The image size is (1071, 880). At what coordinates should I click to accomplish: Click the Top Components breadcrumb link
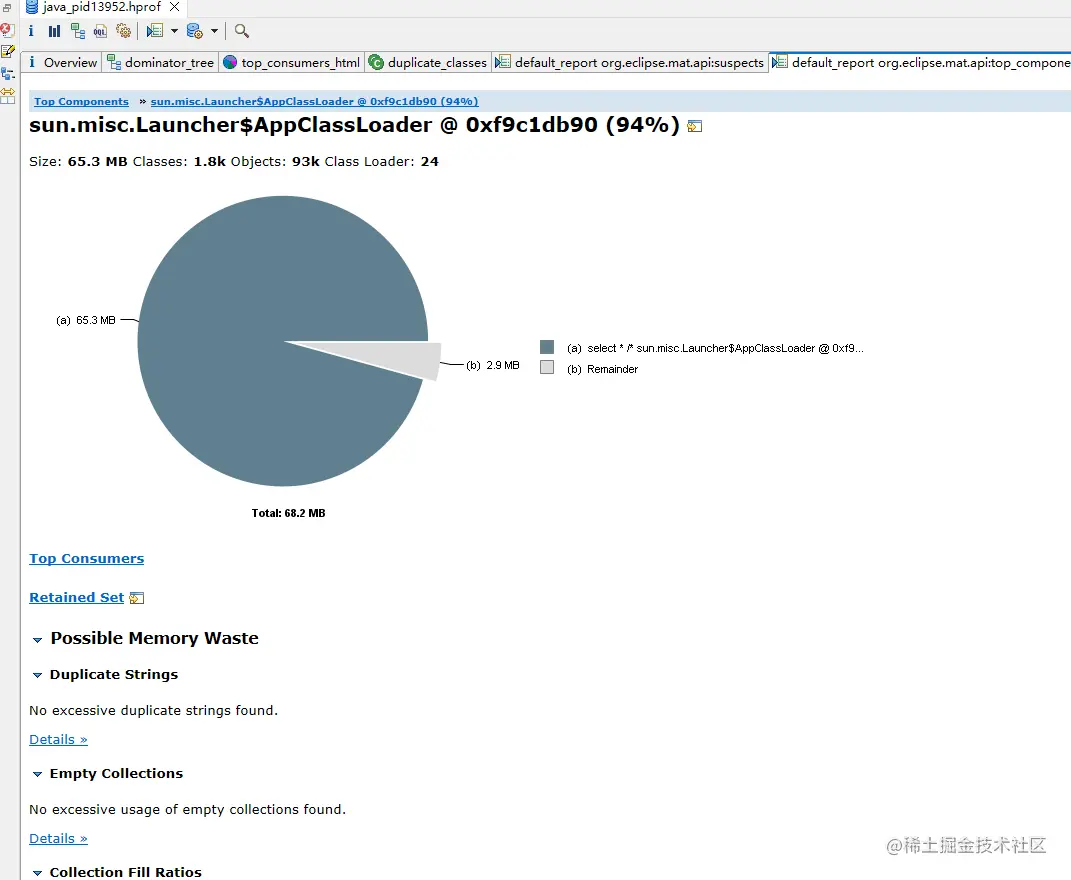click(81, 101)
